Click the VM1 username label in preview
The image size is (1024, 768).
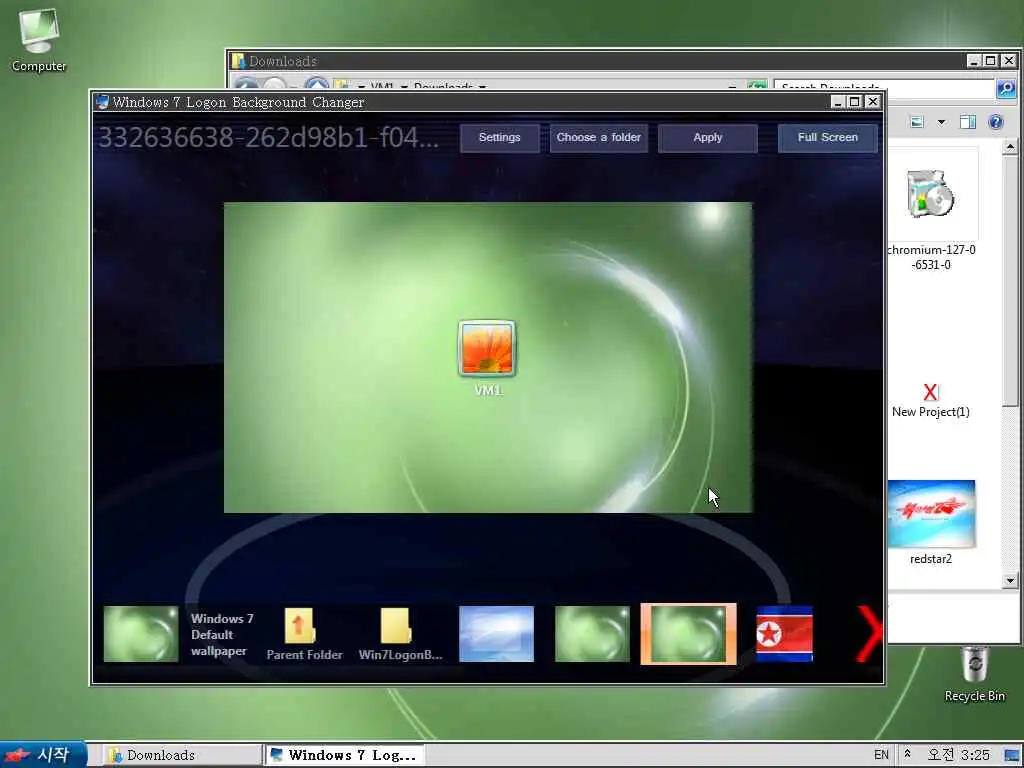click(488, 391)
